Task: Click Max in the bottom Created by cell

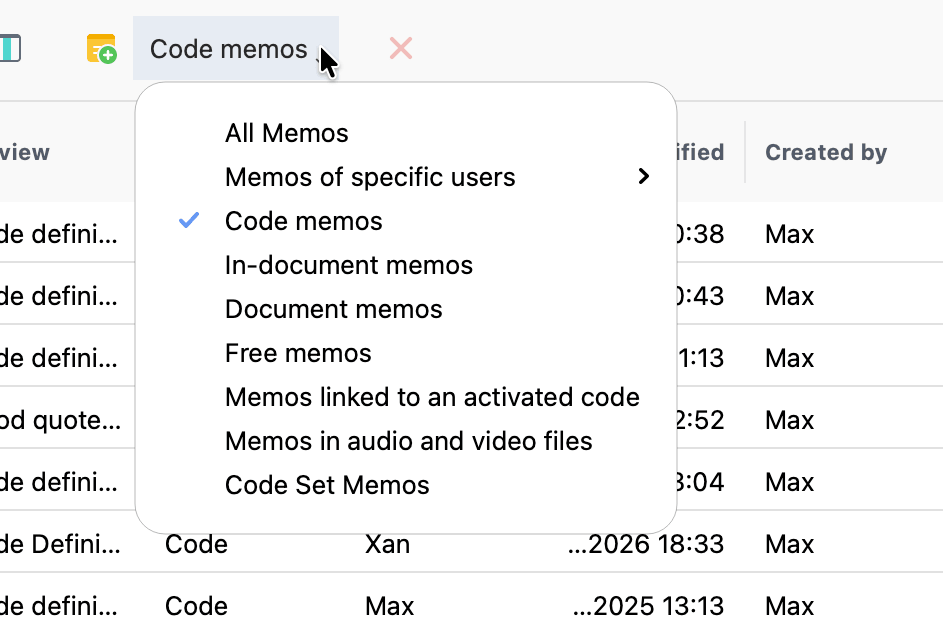Action: 789,605
